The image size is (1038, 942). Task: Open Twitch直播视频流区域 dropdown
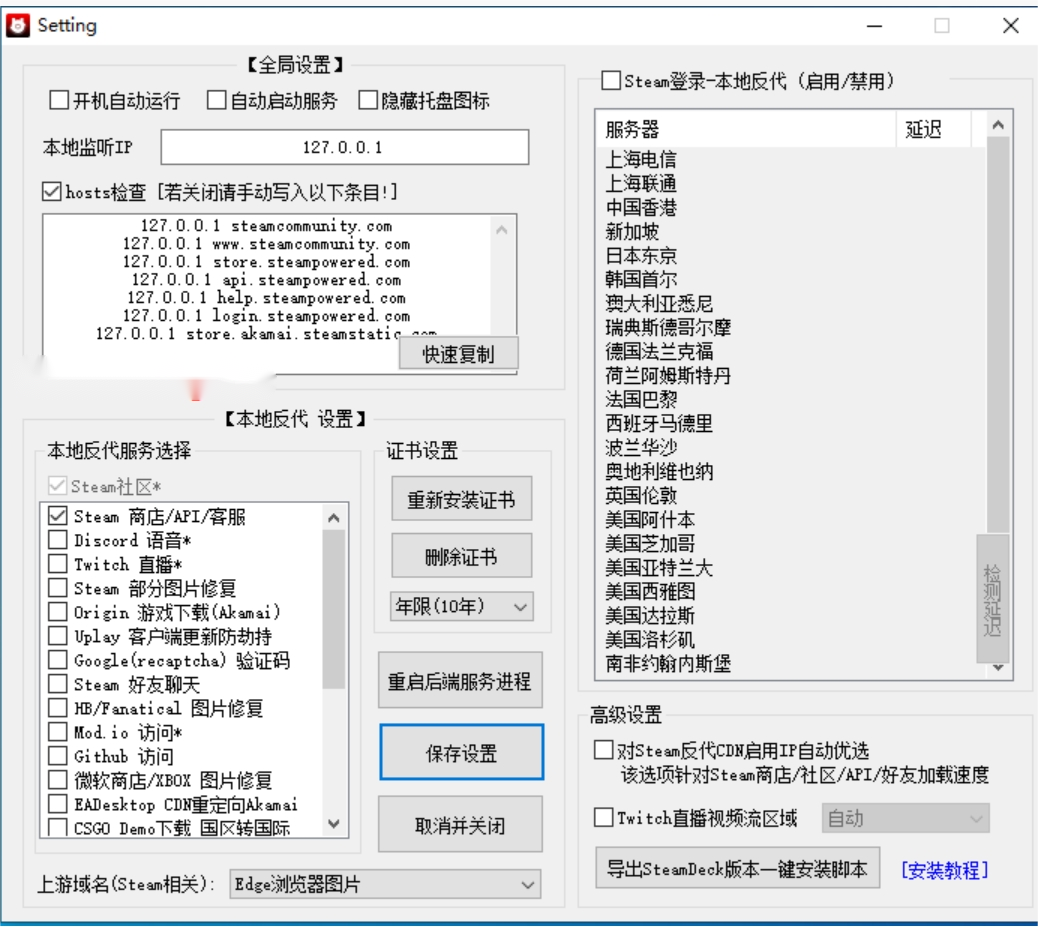pyautogui.click(x=905, y=818)
